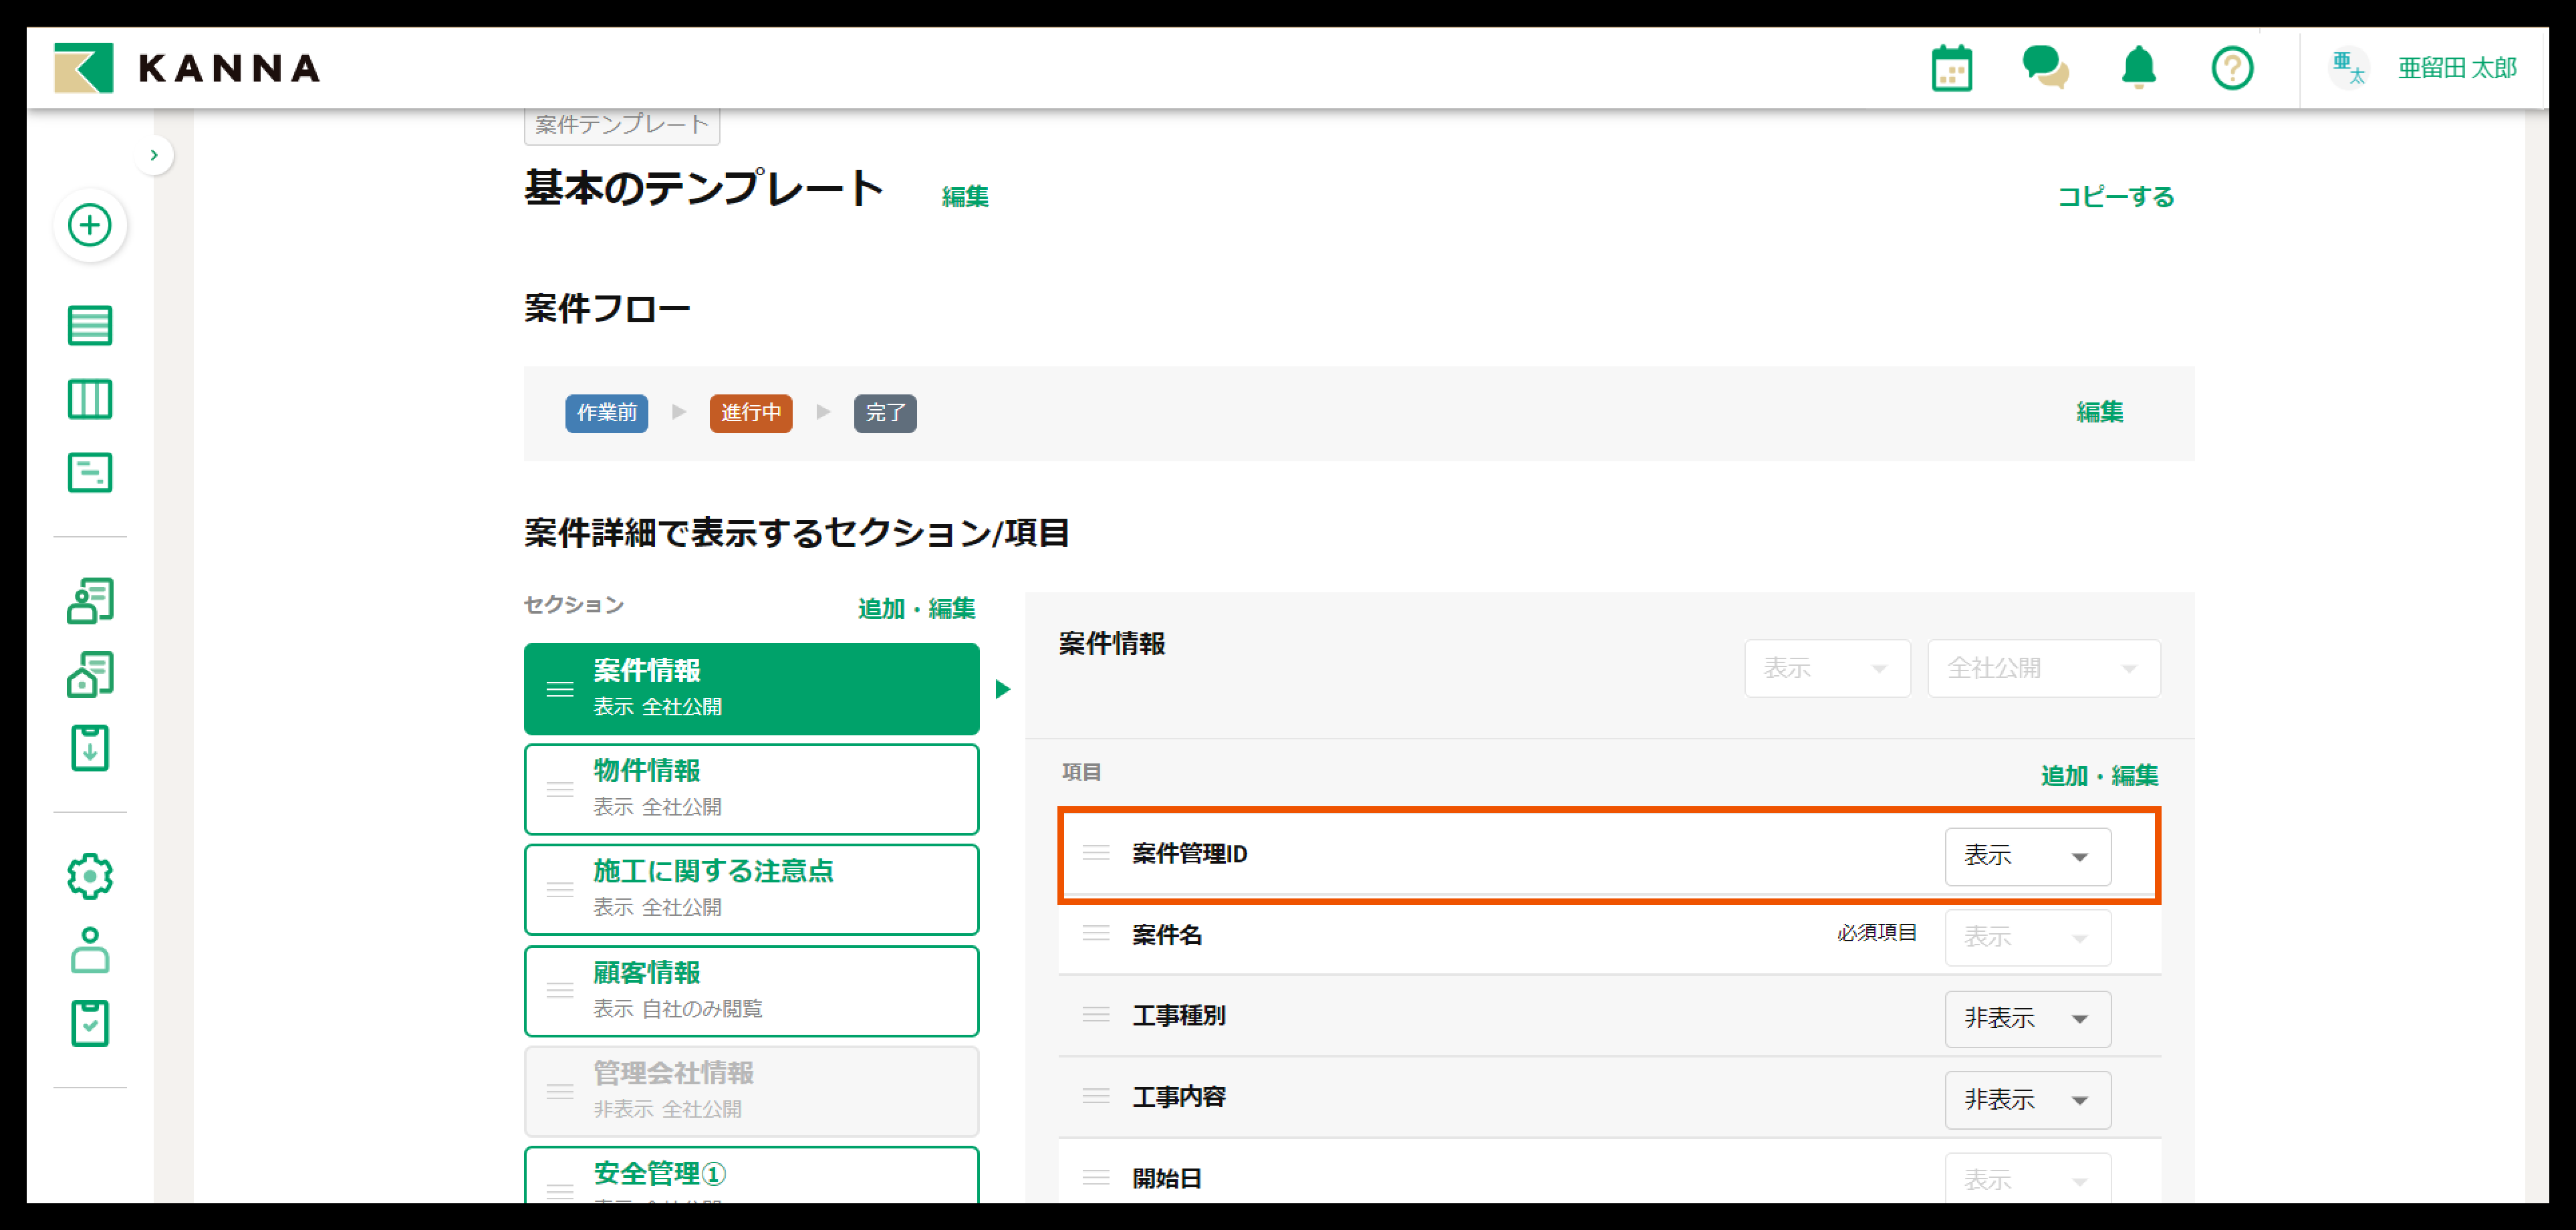This screenshot has width=2576, height=1230.
Task: Open the person profile sidebar icon
Action: [90, 950]
